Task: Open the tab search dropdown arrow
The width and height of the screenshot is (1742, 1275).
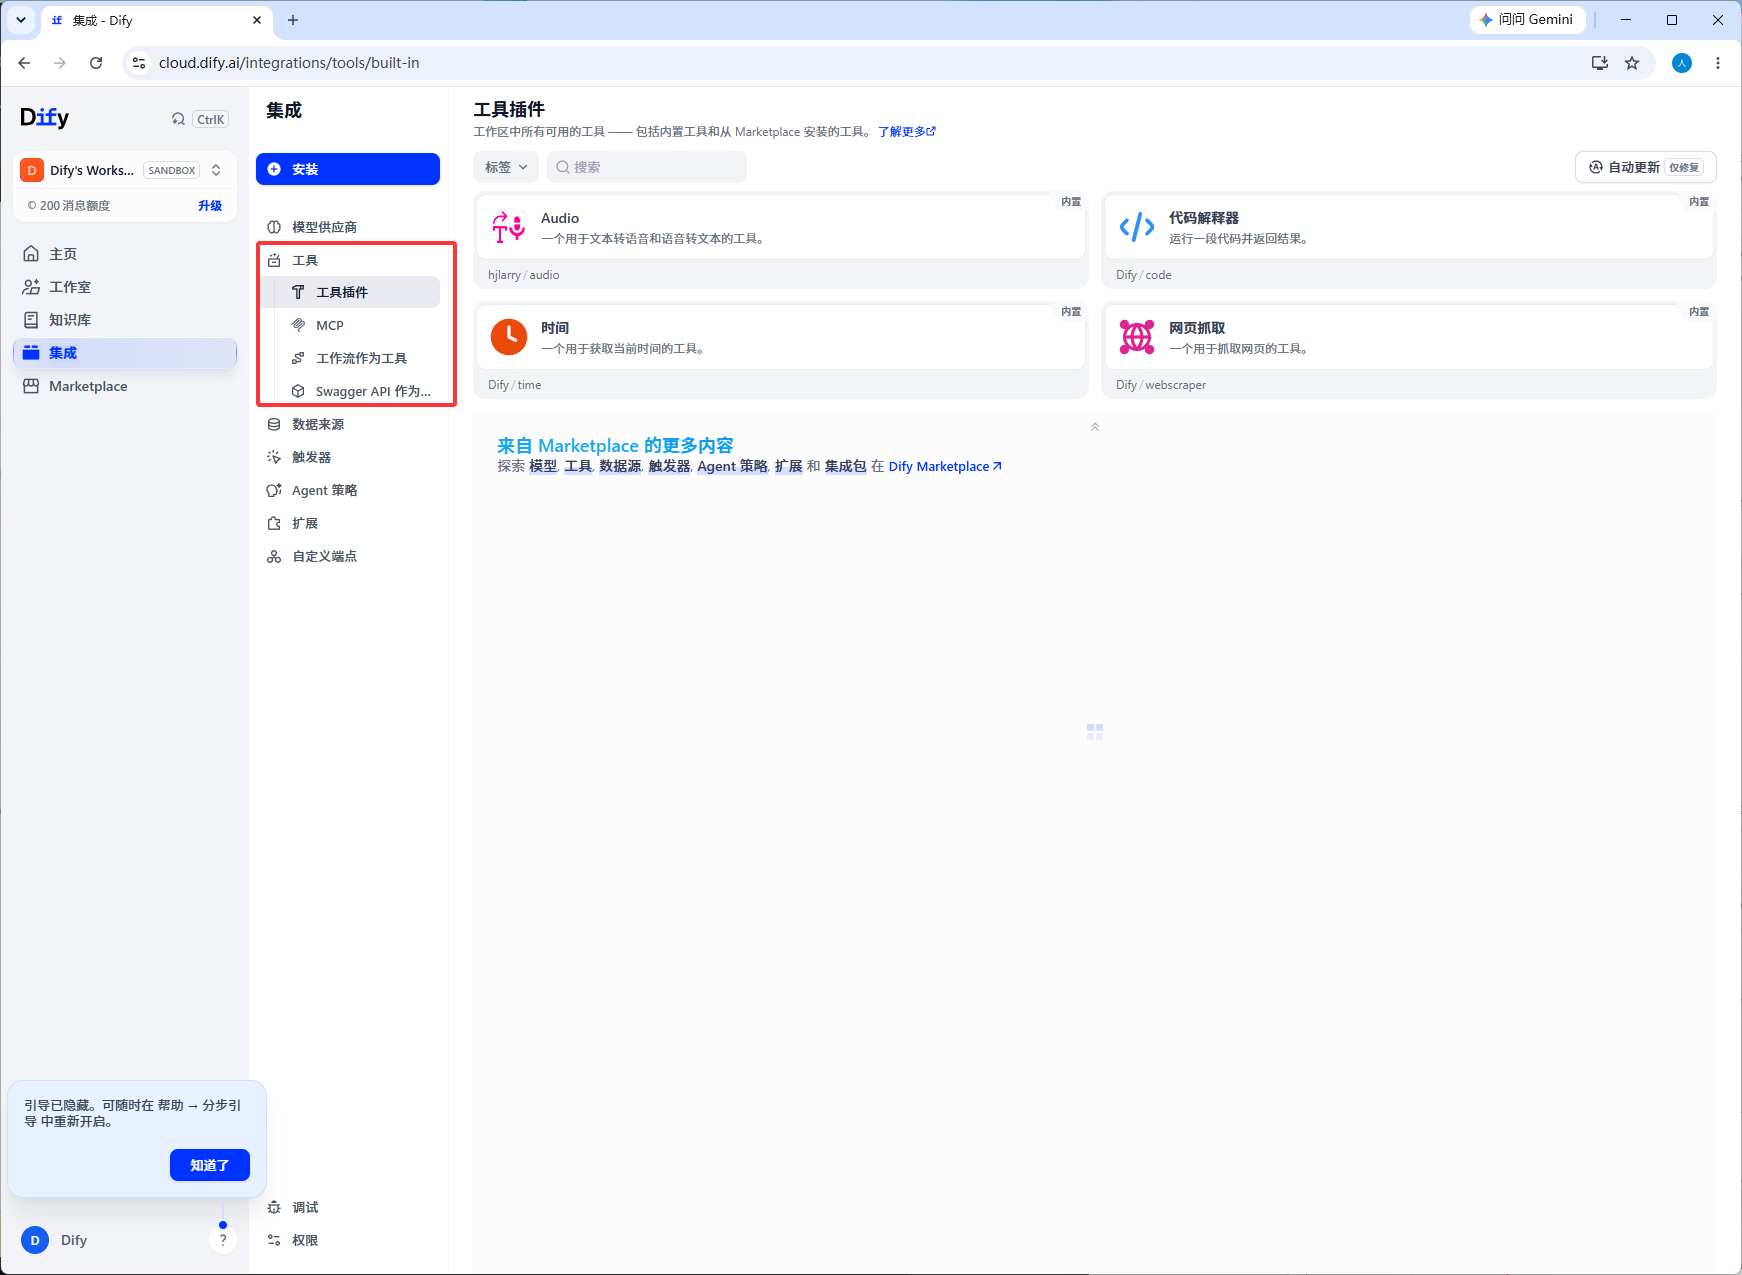Action: click(x=20, y=20)
